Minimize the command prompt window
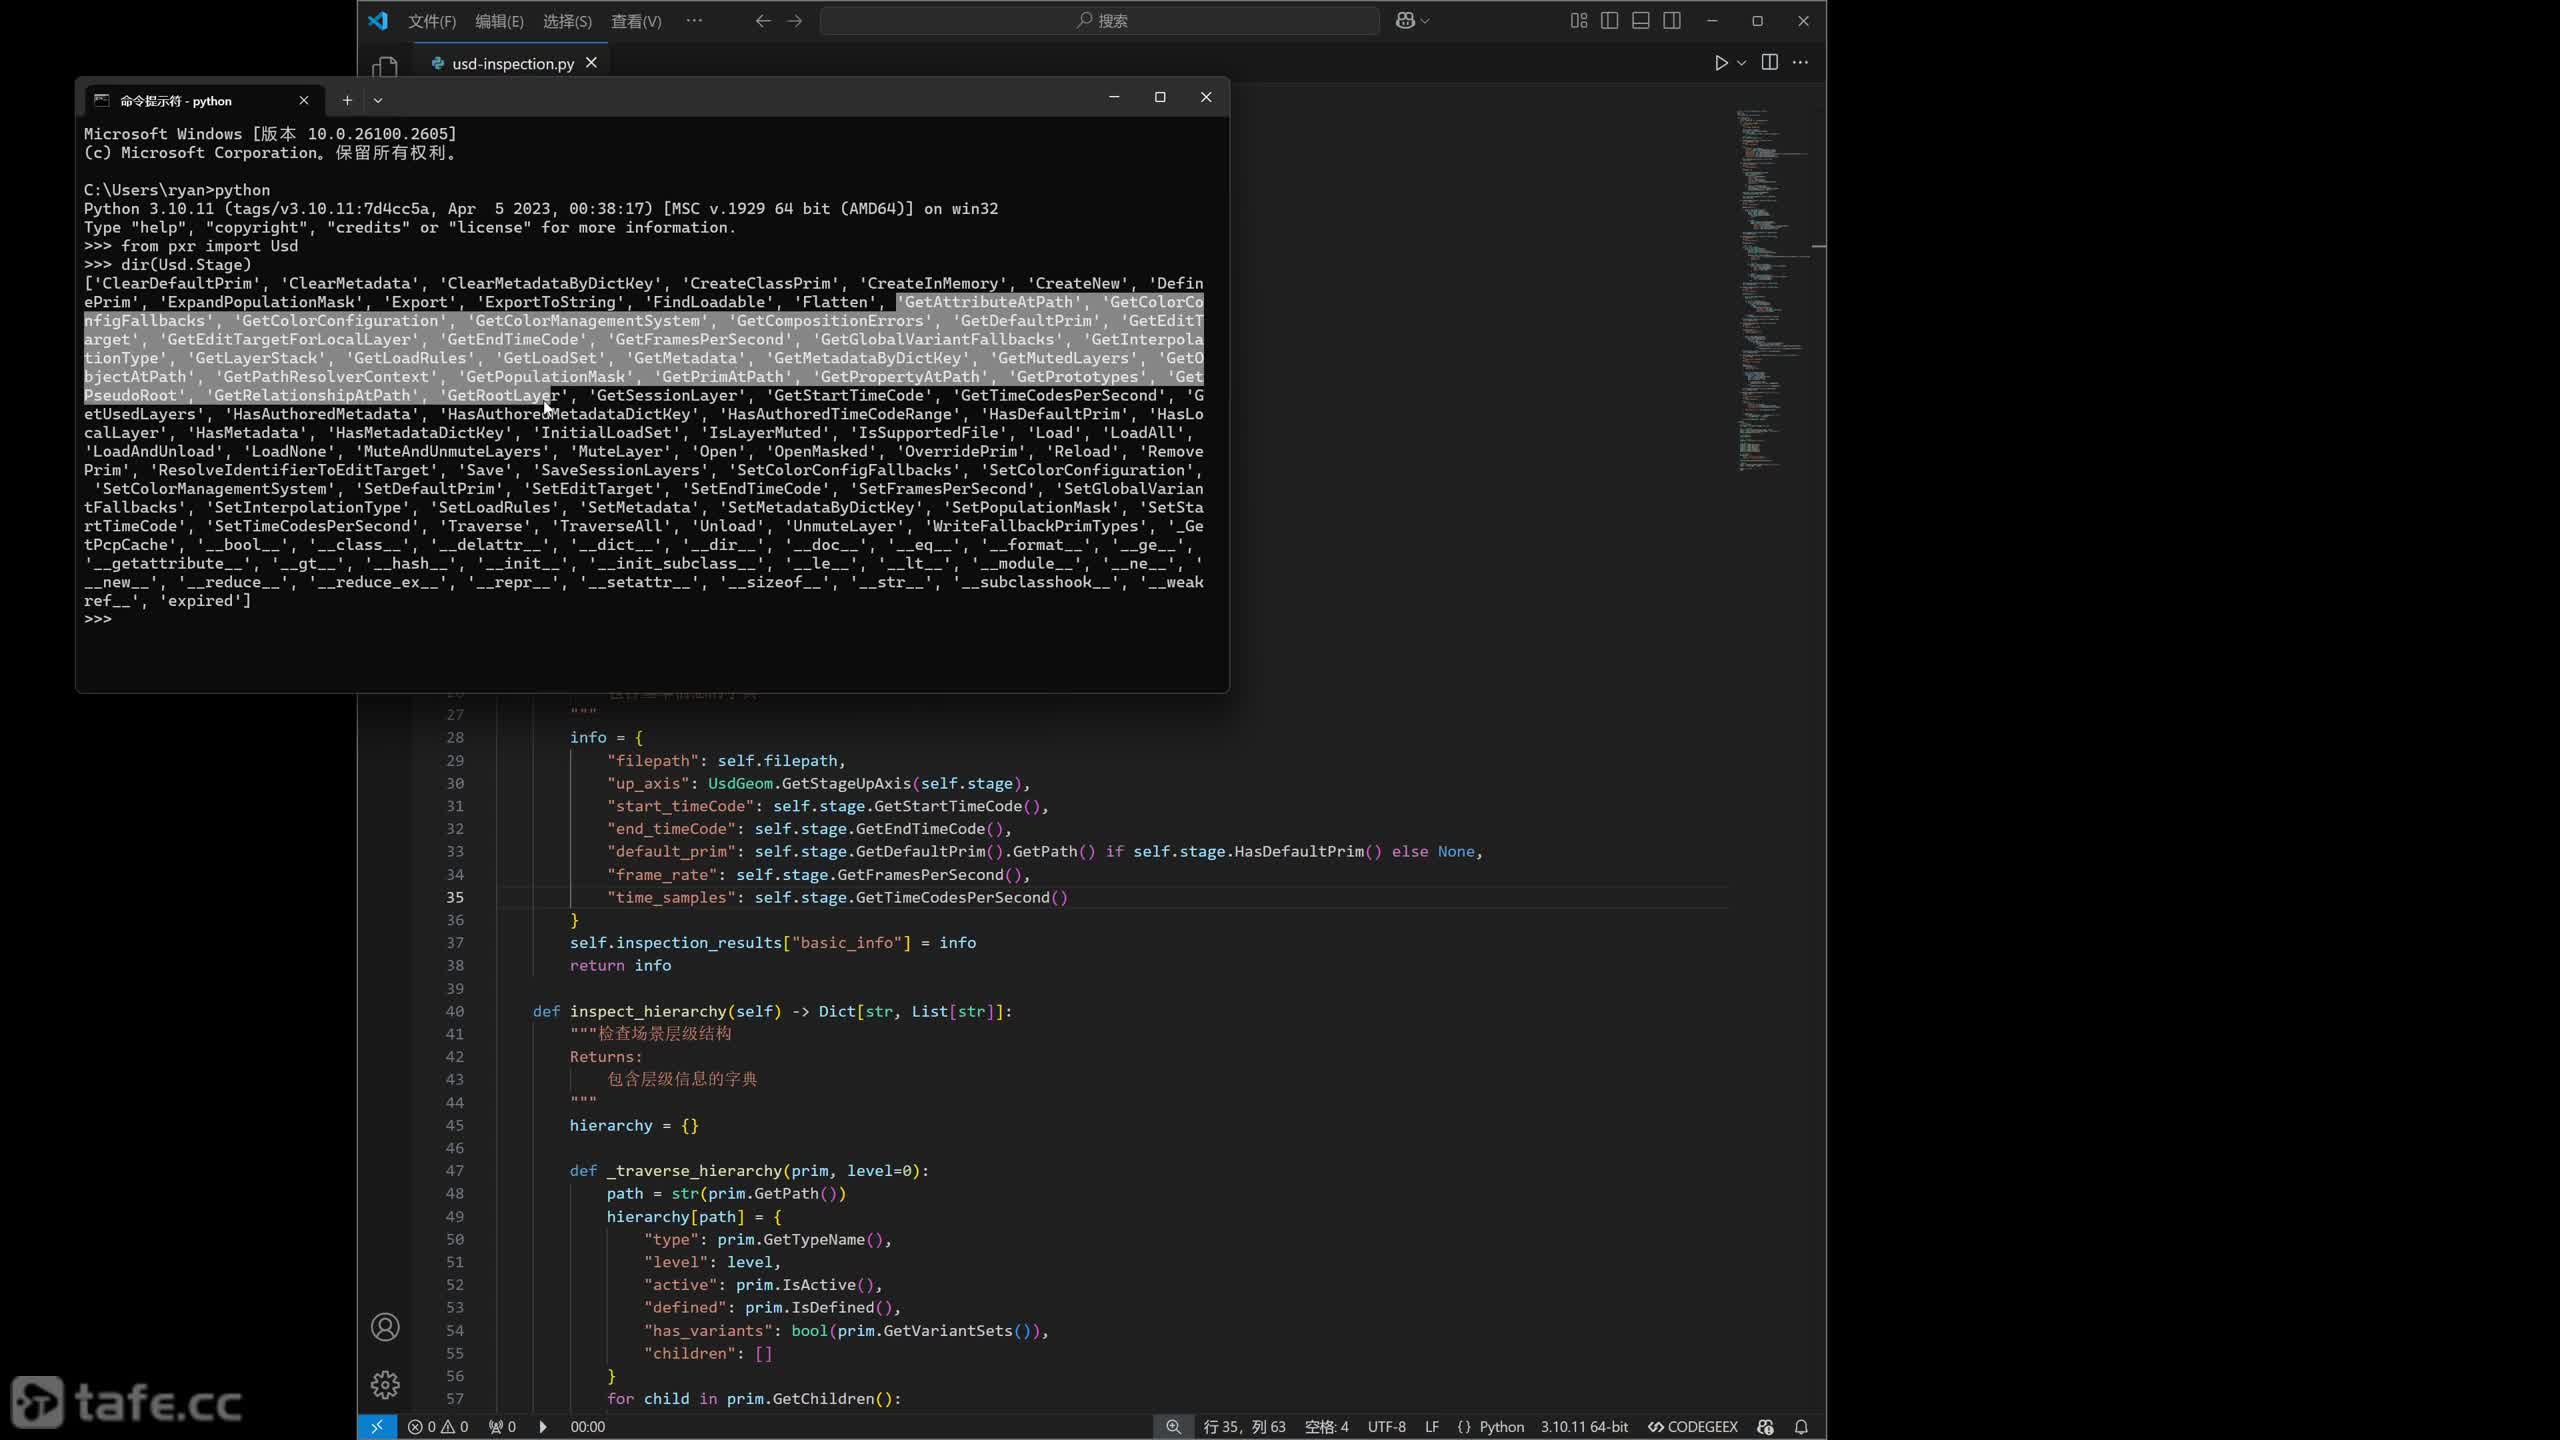This screenshot has width=2560, height=1440. click(x=1114, y=97)
